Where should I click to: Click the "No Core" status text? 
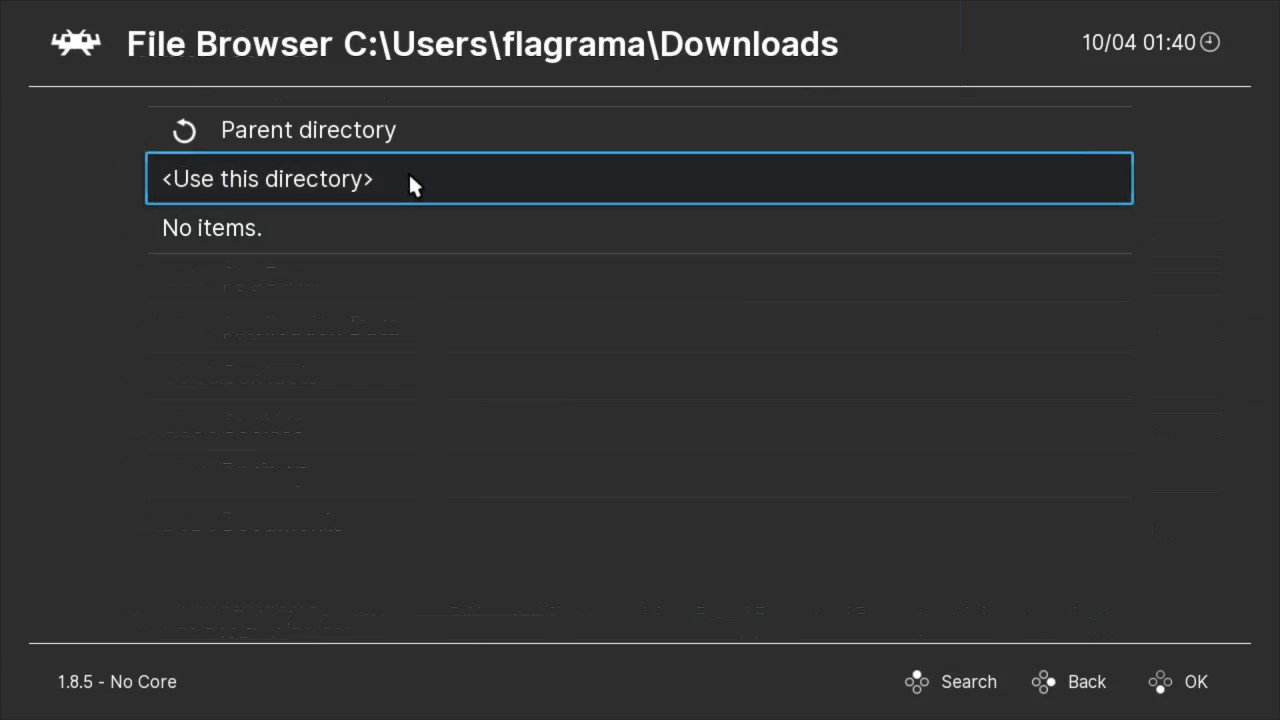point(143,682)
